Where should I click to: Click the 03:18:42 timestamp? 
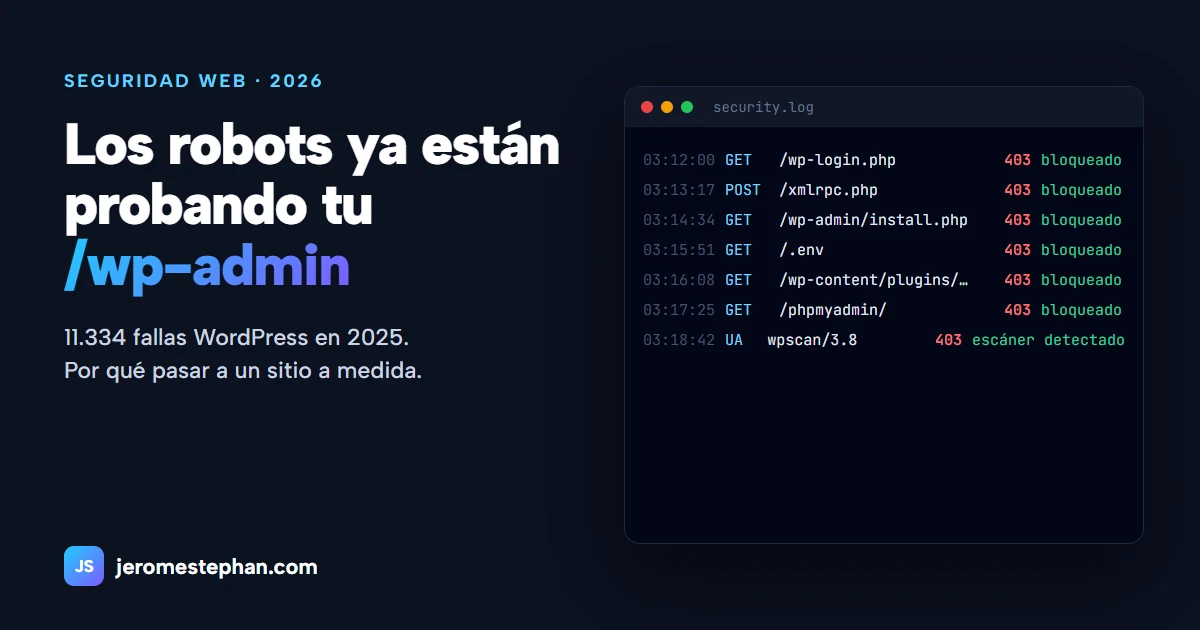[x=679, y=340]
